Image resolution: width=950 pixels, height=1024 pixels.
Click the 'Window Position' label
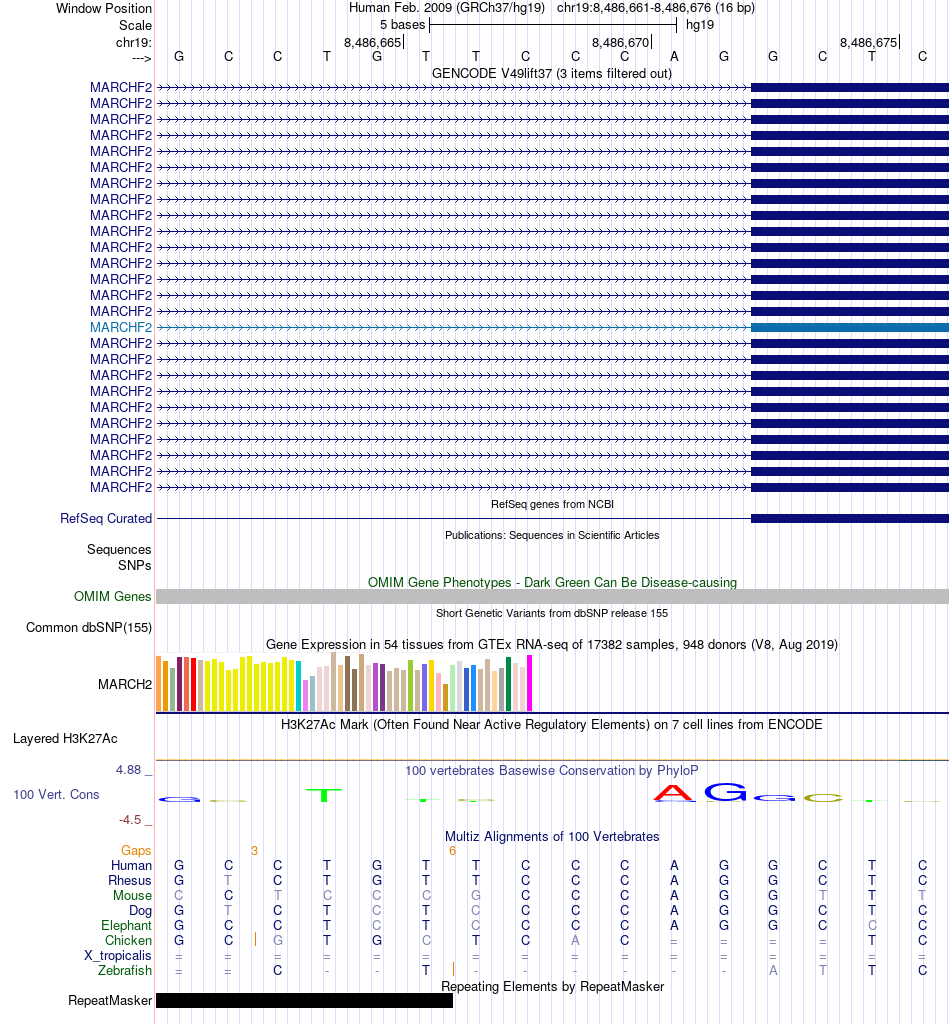pyautogui.click(x=104, y=8)
